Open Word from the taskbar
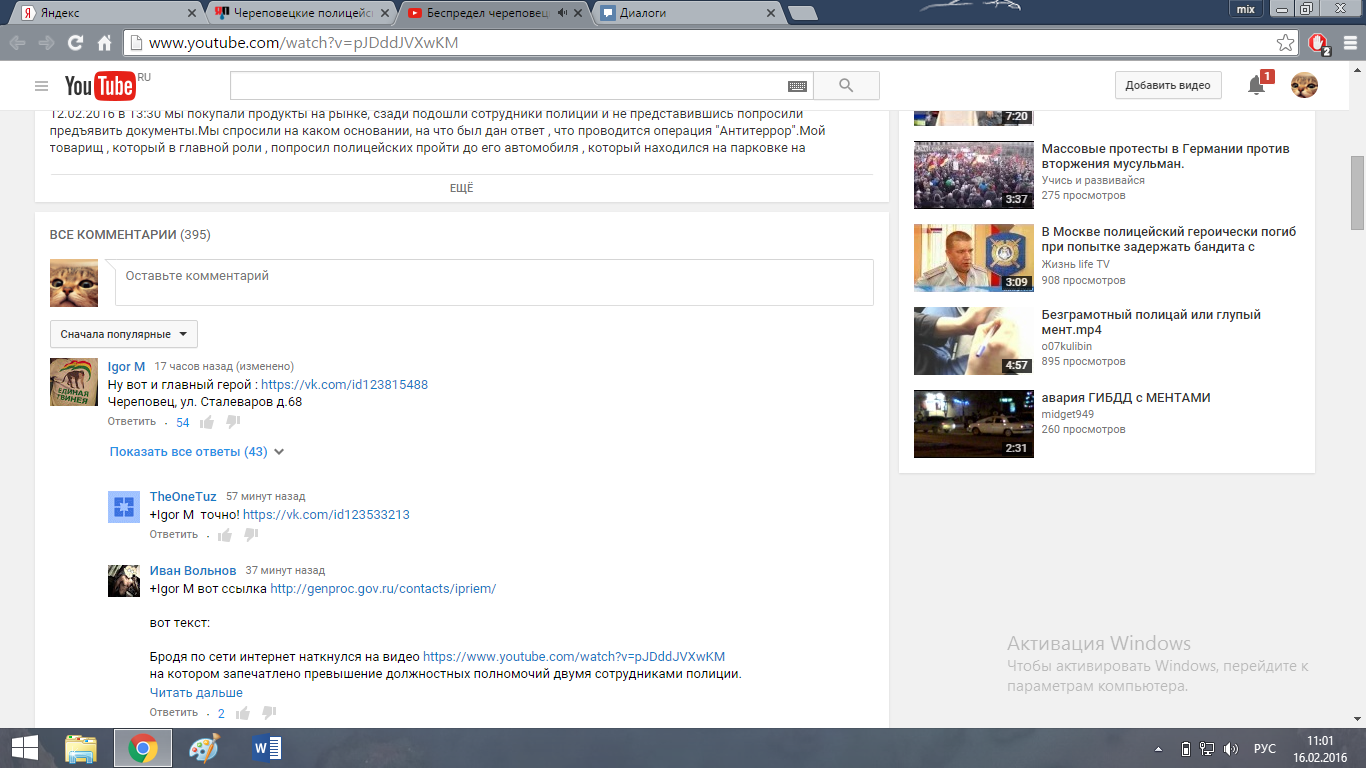This screenshot has height=768, width=1366. click(267, 748)
